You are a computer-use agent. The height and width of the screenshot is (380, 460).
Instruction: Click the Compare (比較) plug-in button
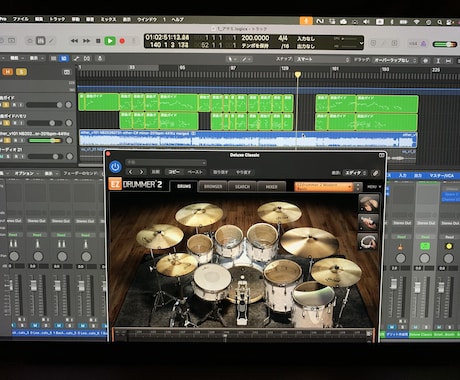click(x=155, y=172)
